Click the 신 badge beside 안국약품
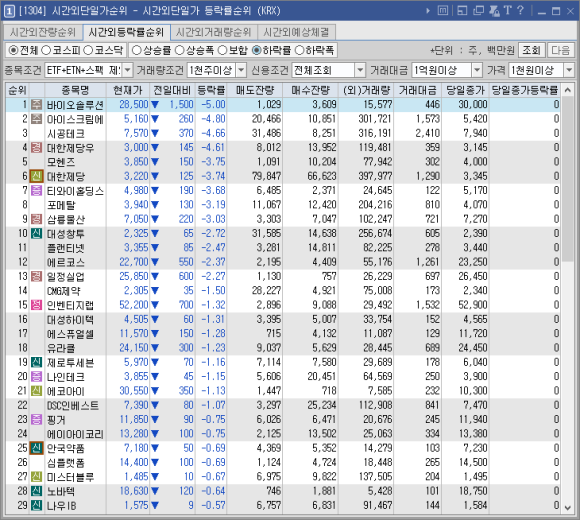580x520 pixels. [36, 448]
